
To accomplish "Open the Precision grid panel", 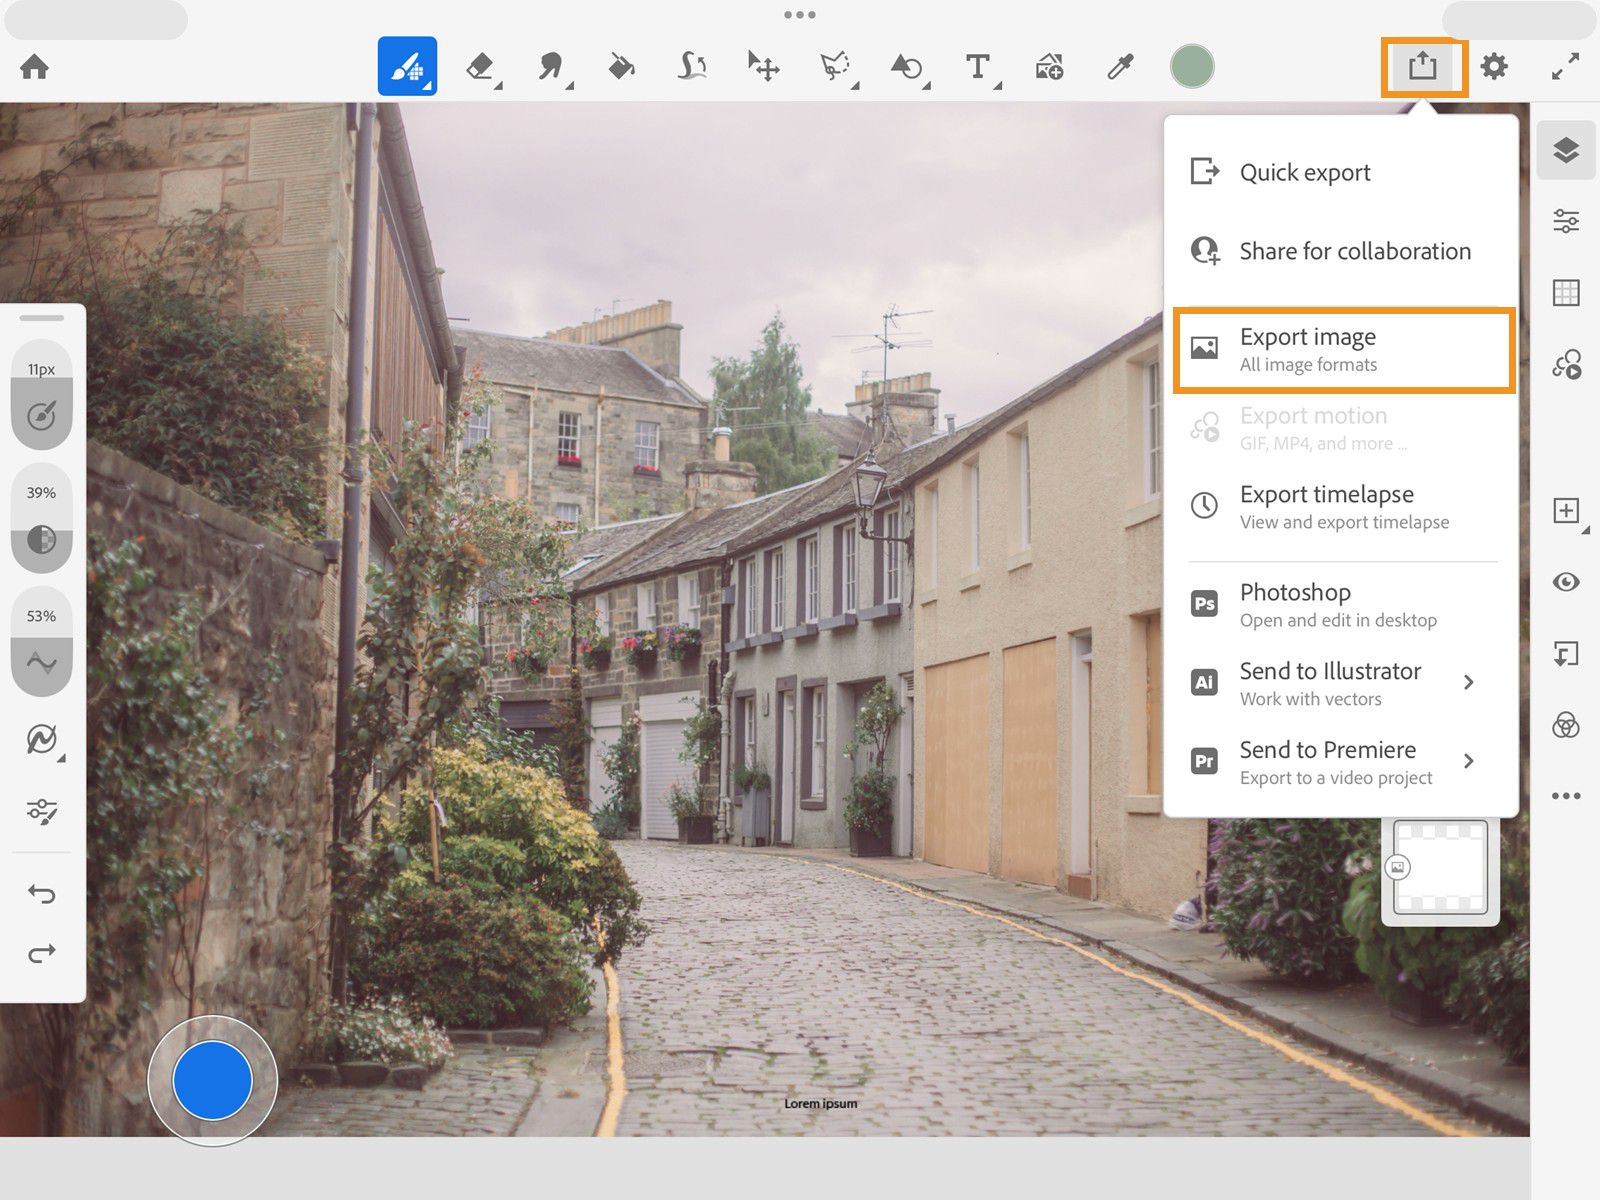I will pyautogui.click(x=1566, y=293).
